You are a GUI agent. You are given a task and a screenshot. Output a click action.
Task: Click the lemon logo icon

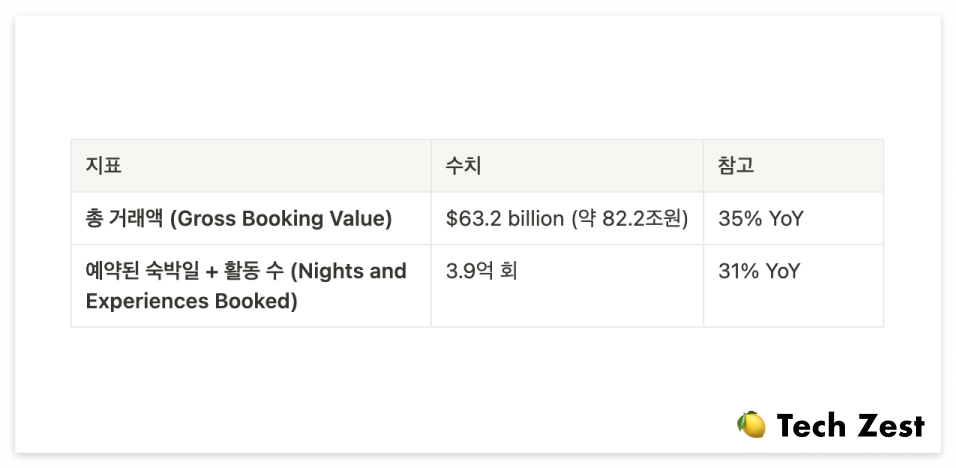(x=751, y=425)
